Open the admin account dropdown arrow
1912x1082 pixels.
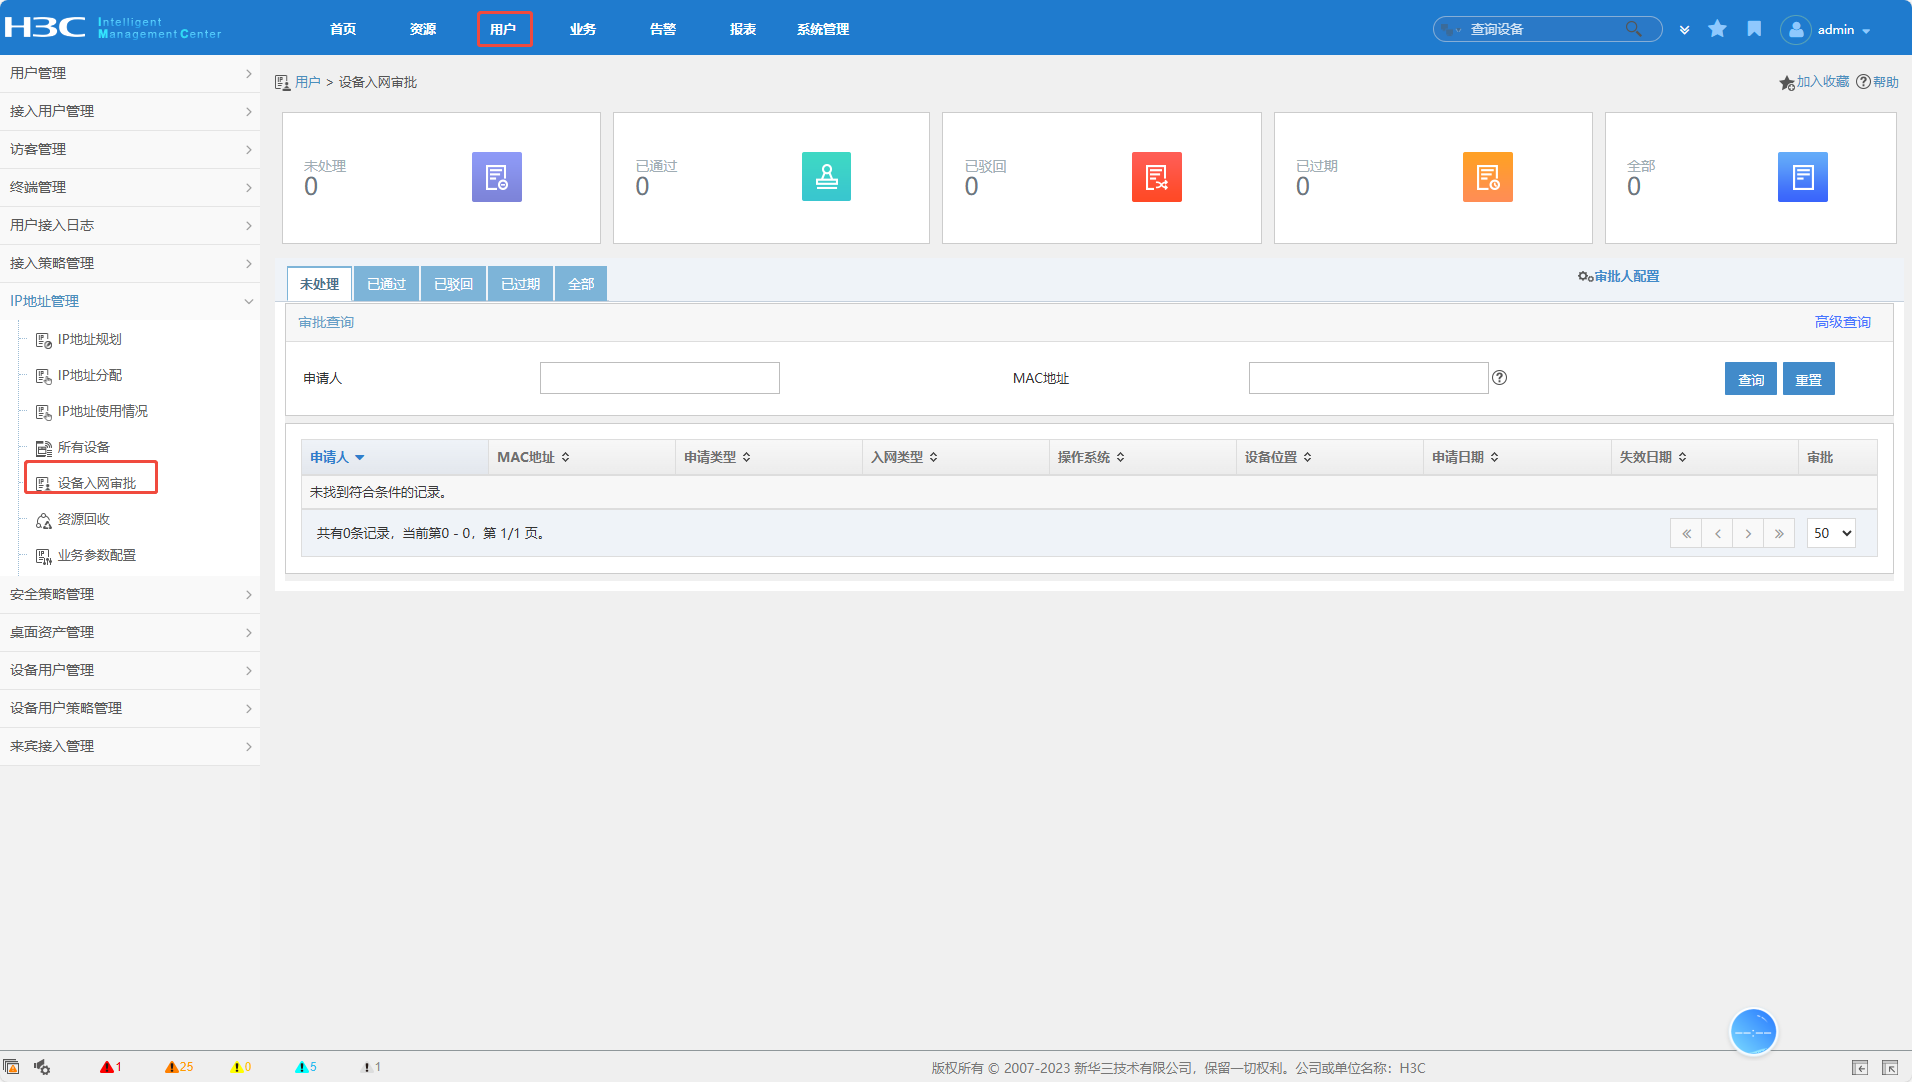(1866, 31)
